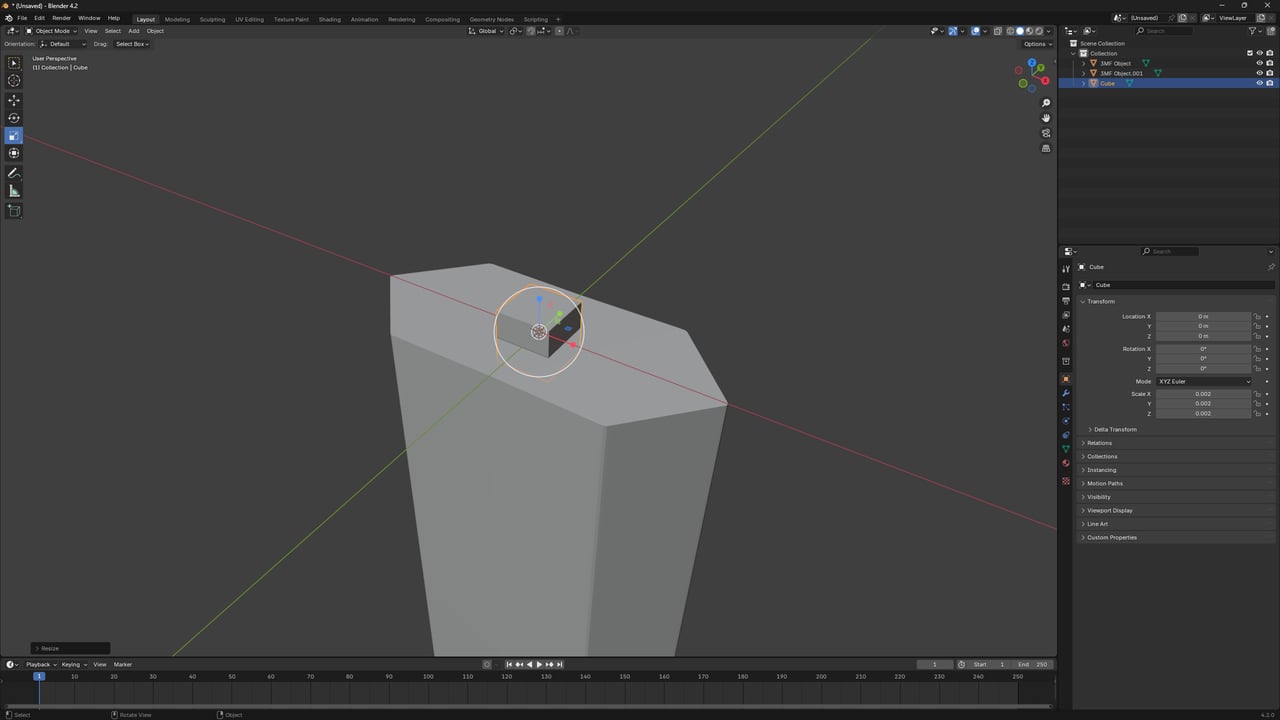Open the Physics properties tab
This screenshot has height=720, width=1280.
click(1066, 421)
